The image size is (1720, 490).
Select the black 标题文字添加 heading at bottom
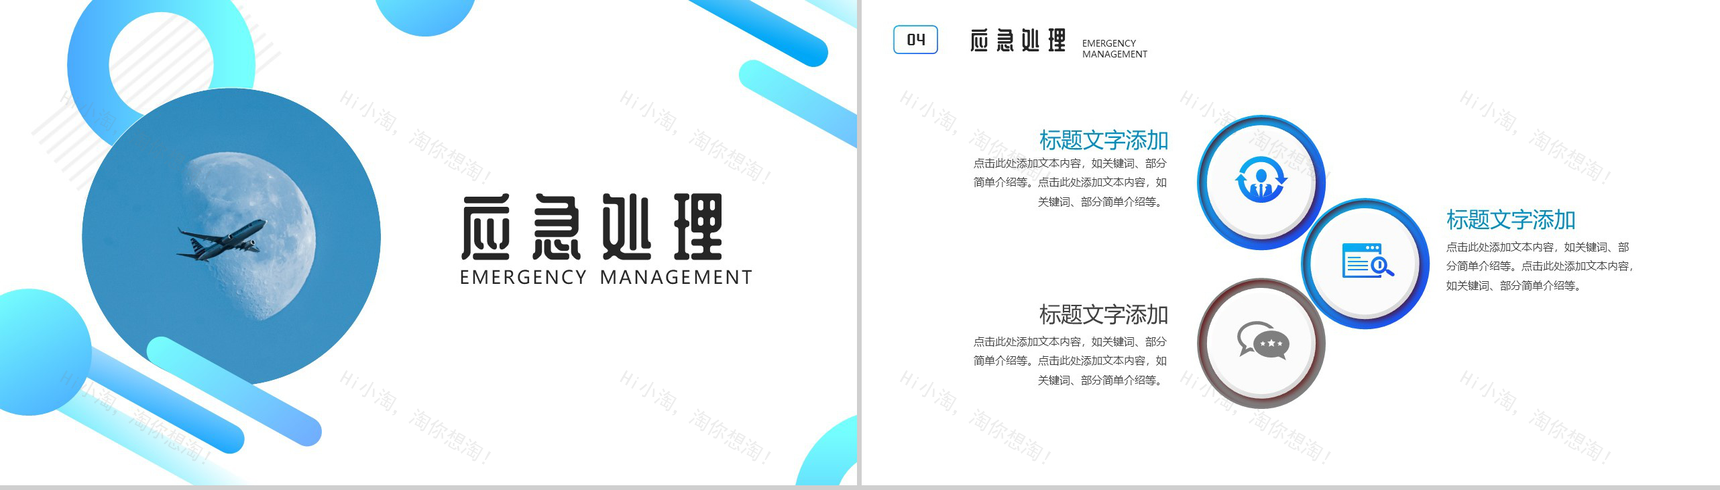click(1103, 315)
